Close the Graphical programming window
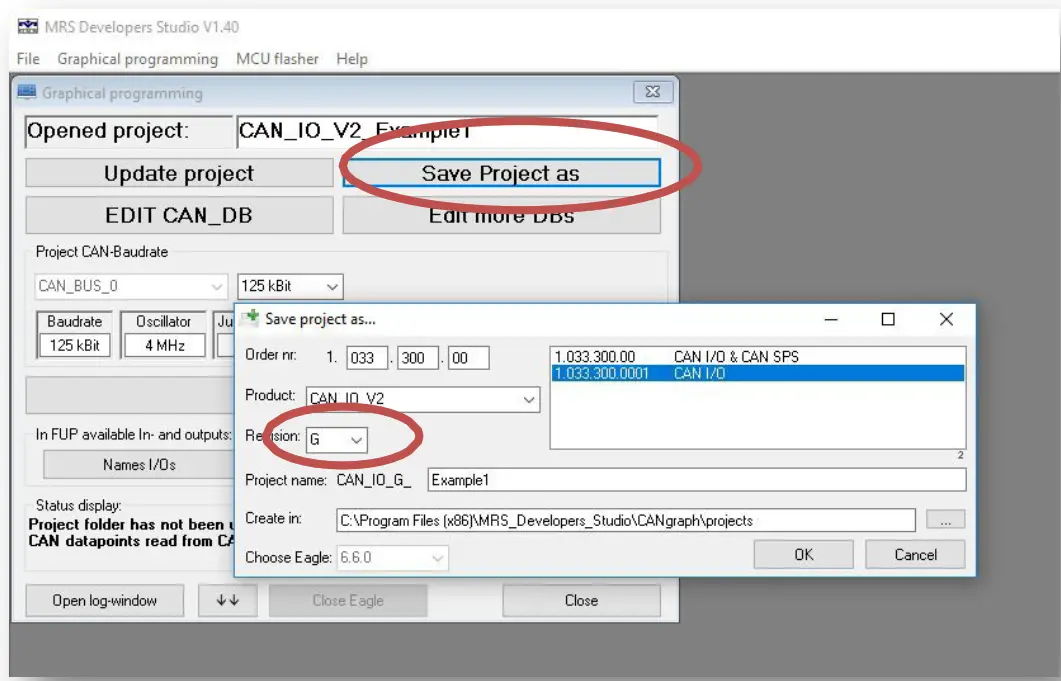 [653, 91]
